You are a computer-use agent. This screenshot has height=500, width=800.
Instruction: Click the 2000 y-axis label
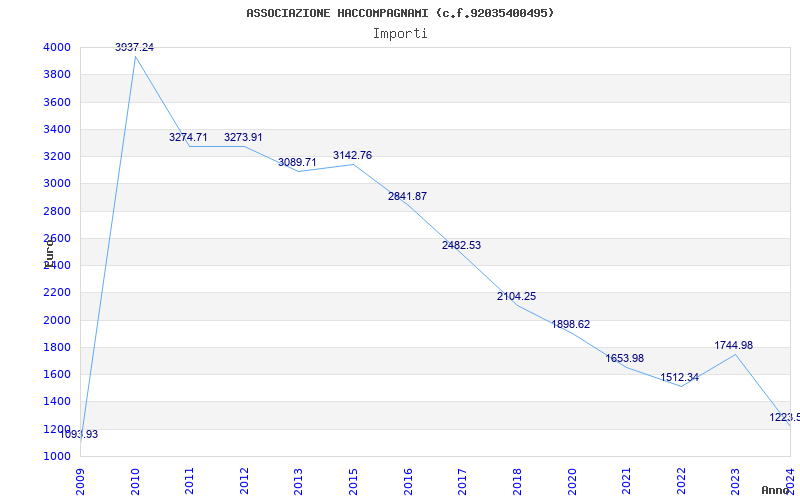click(57, 320)
